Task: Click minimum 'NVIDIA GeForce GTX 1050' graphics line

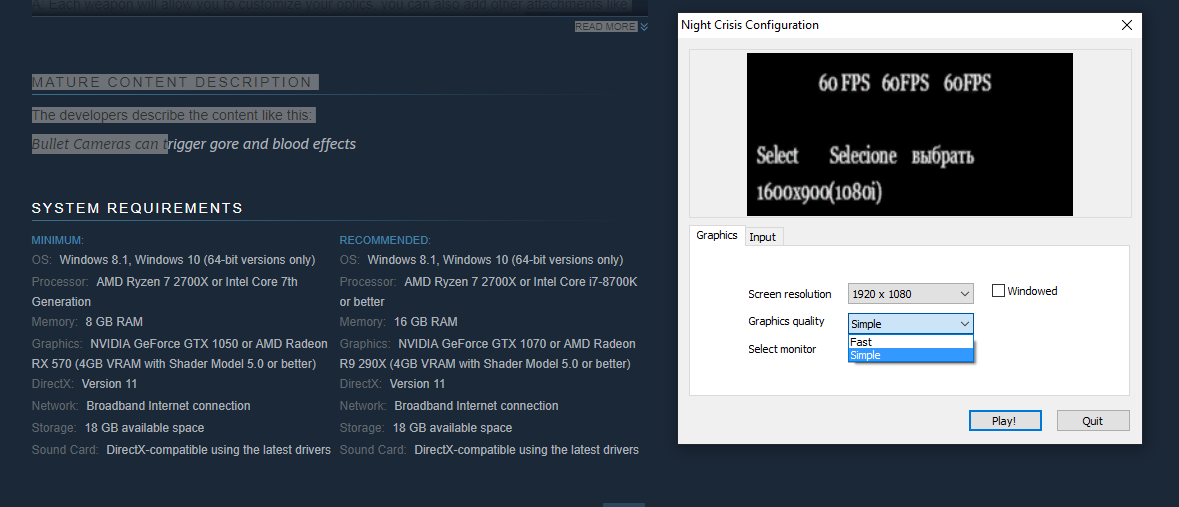Action: click(180, 354)
